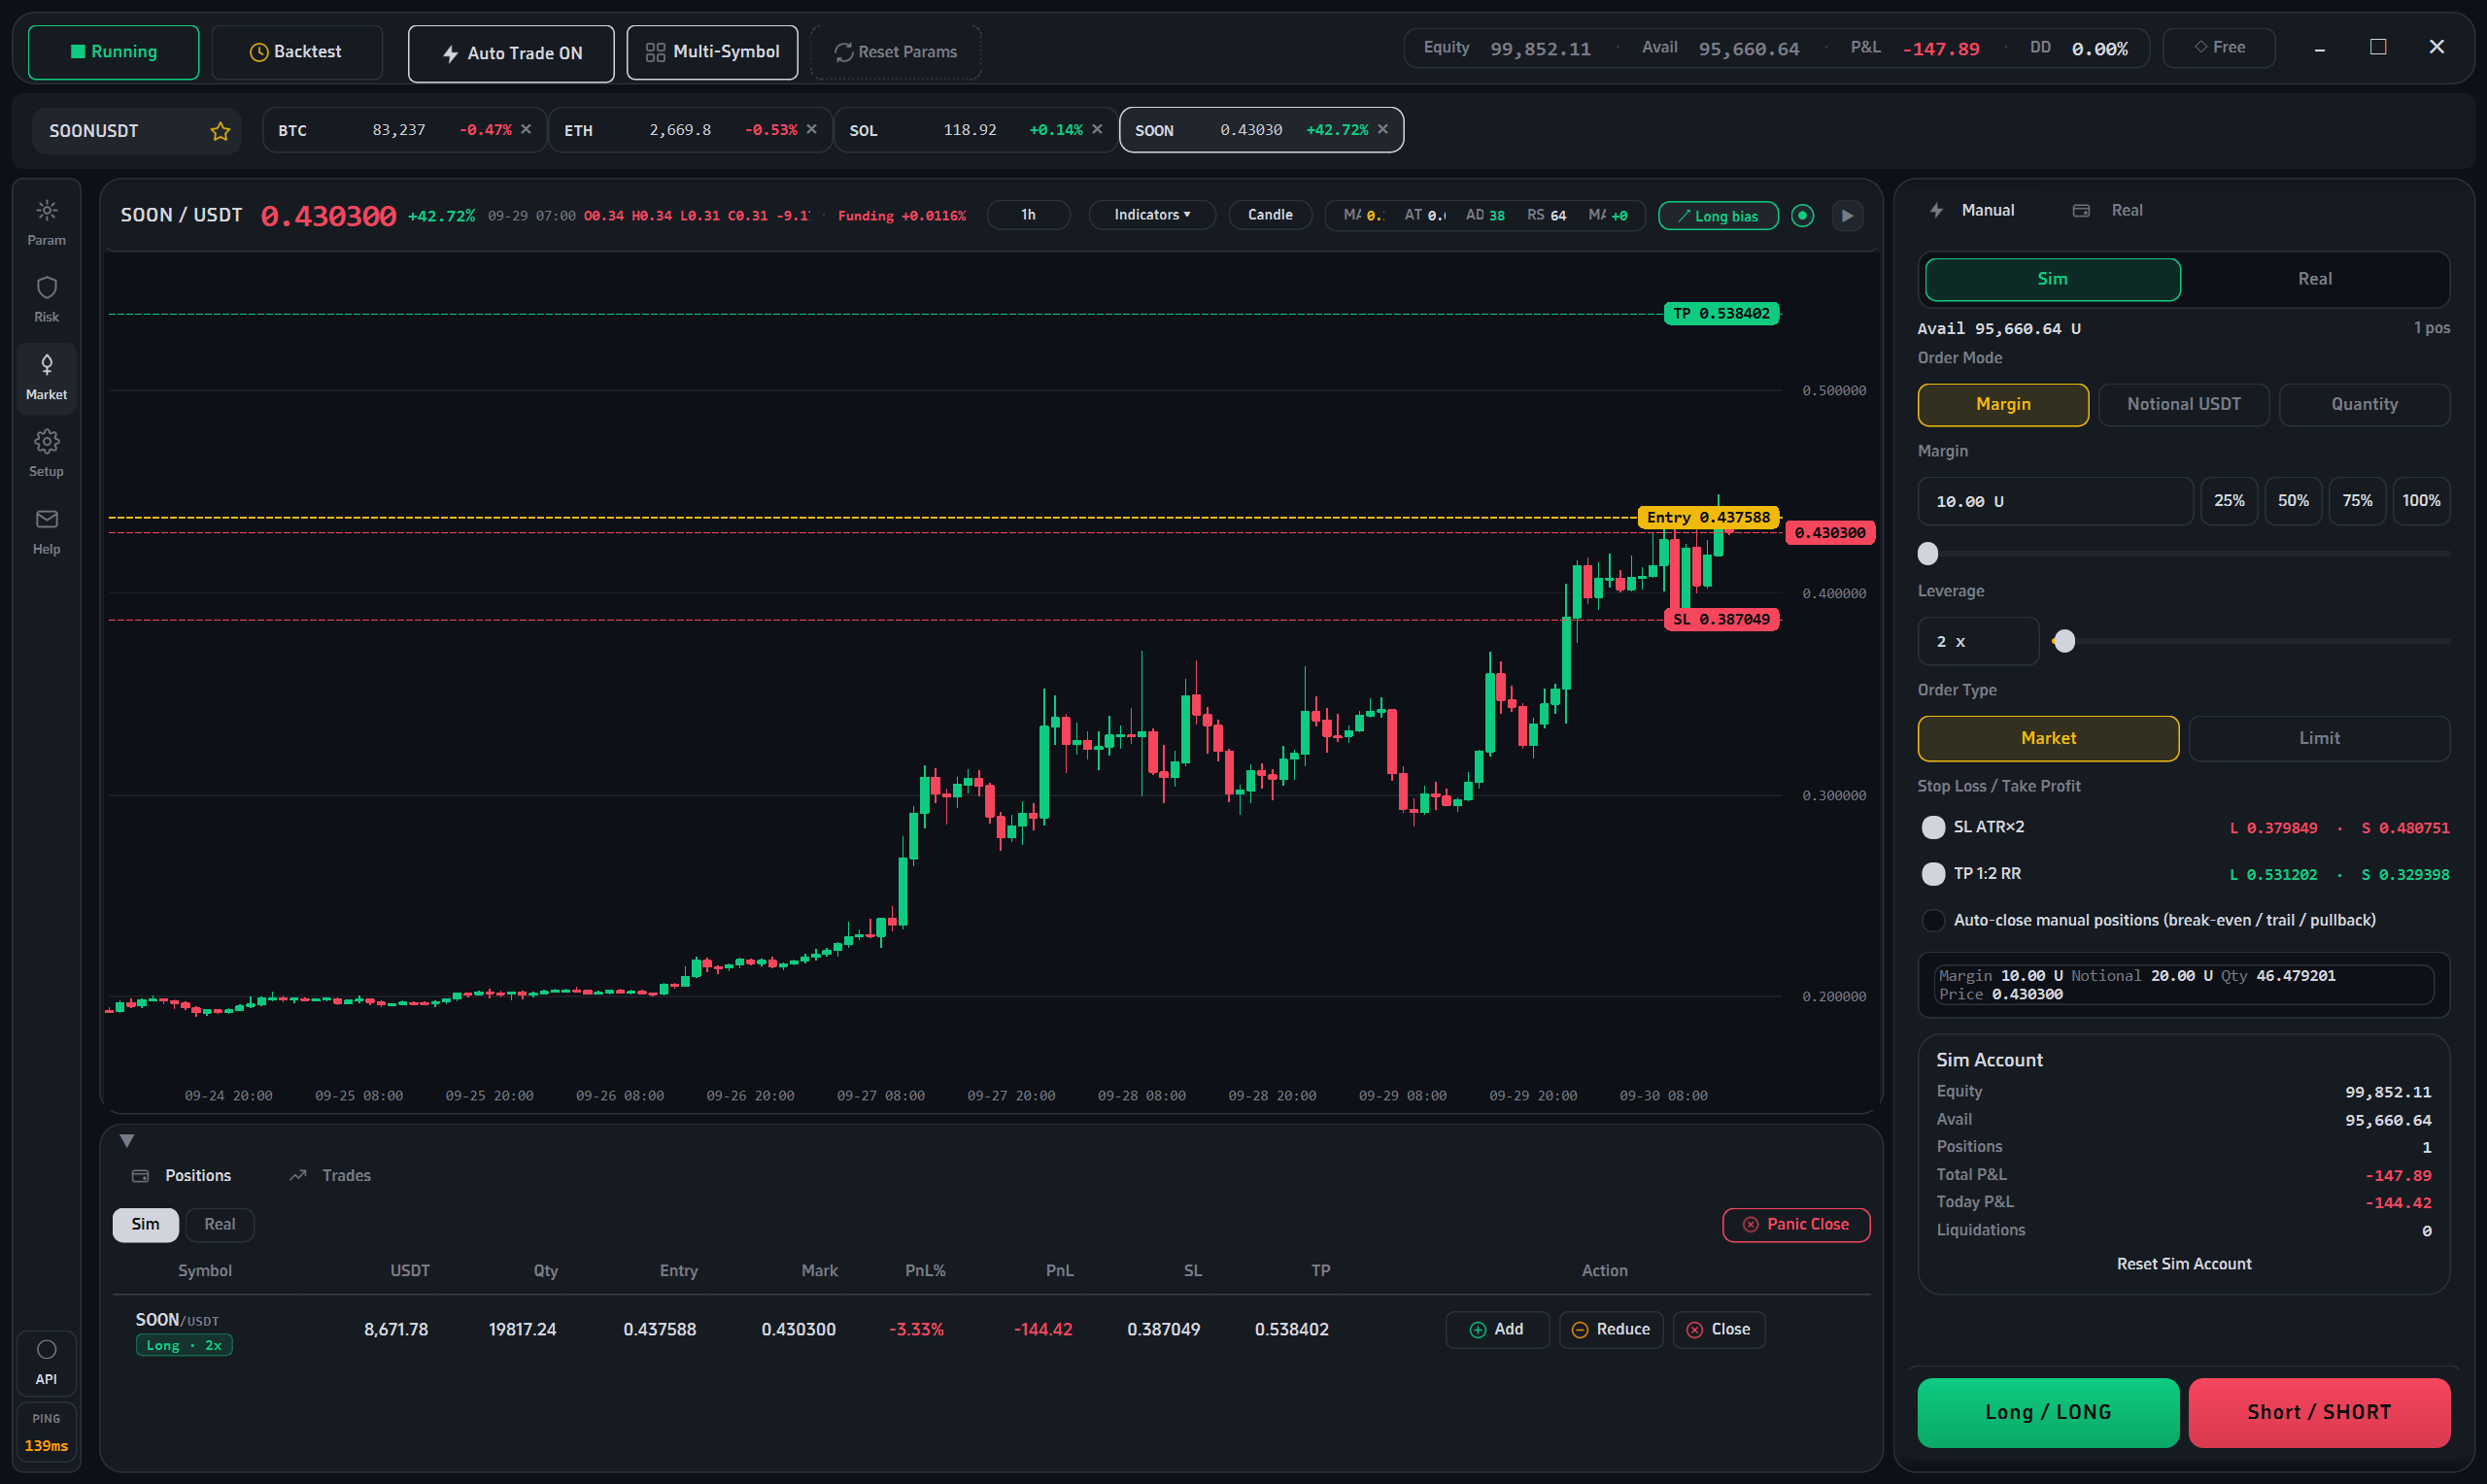Close the SOL ticker tab
This screenshot has height=1484, width=2487.
(x=1097, y=129)
